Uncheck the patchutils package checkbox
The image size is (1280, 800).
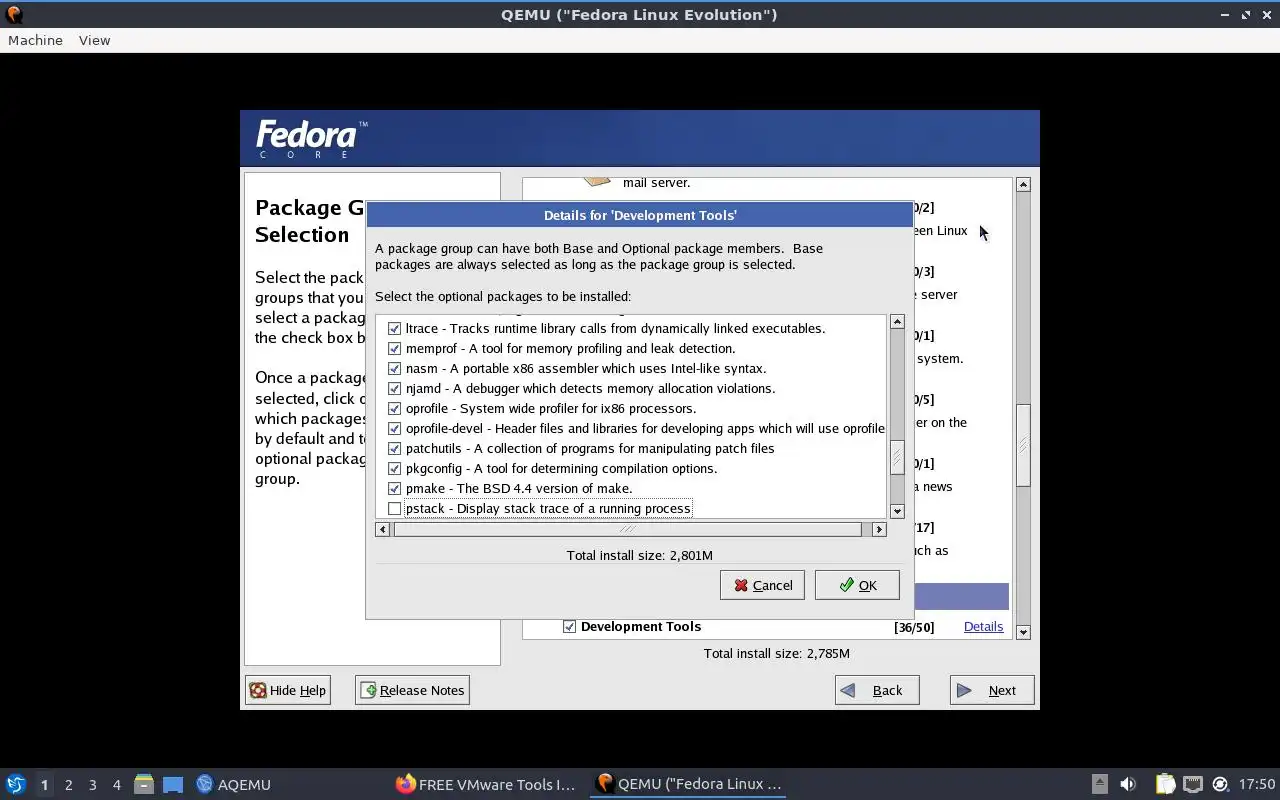pos(394,448)
